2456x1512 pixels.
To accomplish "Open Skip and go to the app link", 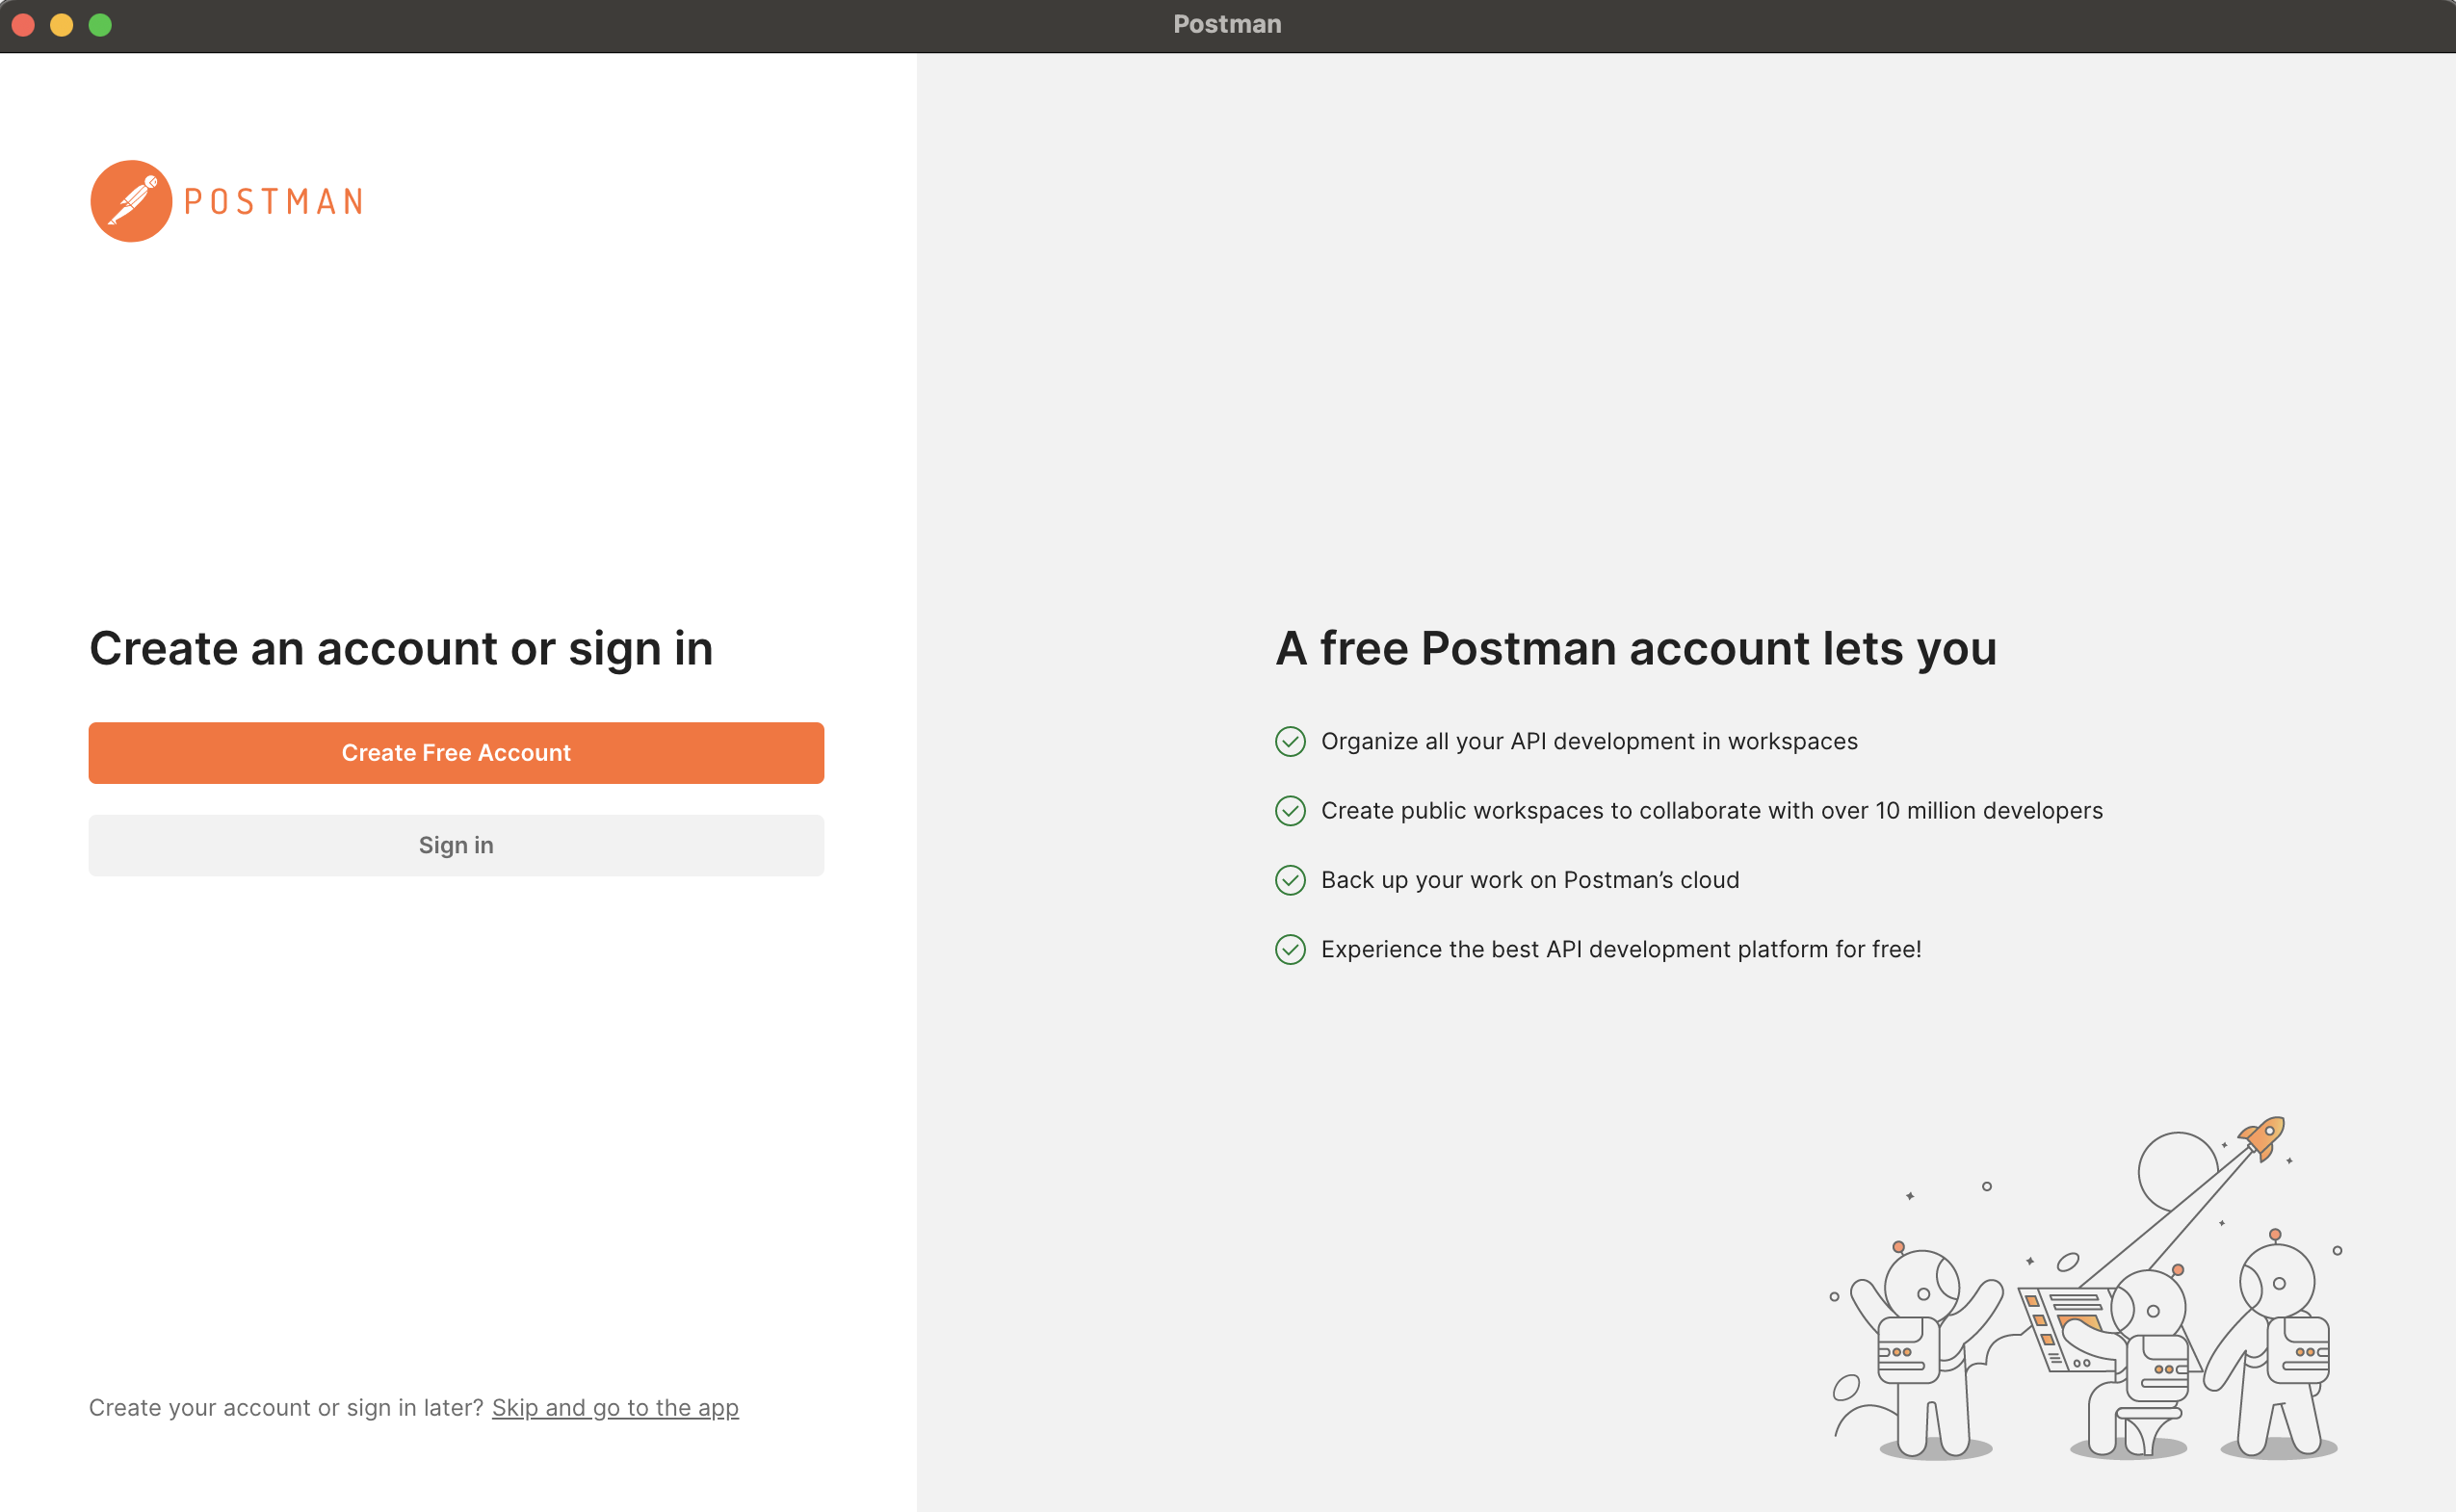I will 615,1408.
